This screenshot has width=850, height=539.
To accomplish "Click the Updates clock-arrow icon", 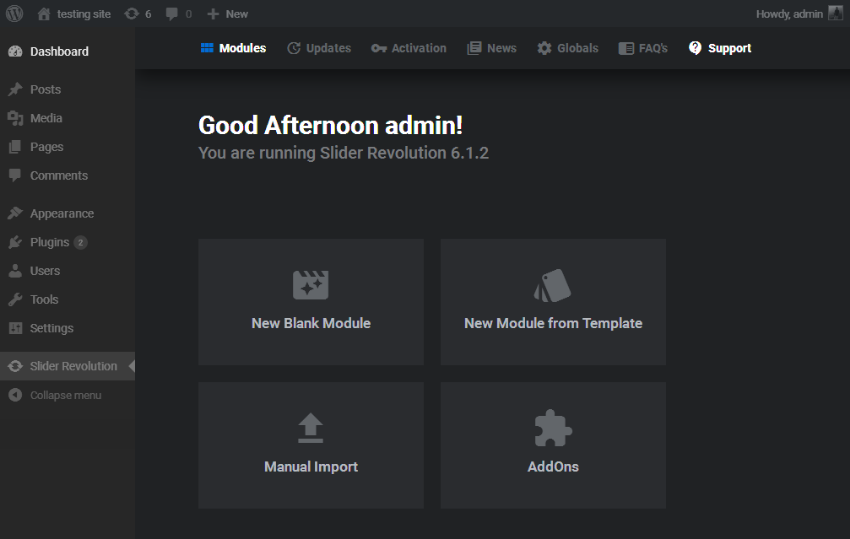I will (x=294, y=48).
